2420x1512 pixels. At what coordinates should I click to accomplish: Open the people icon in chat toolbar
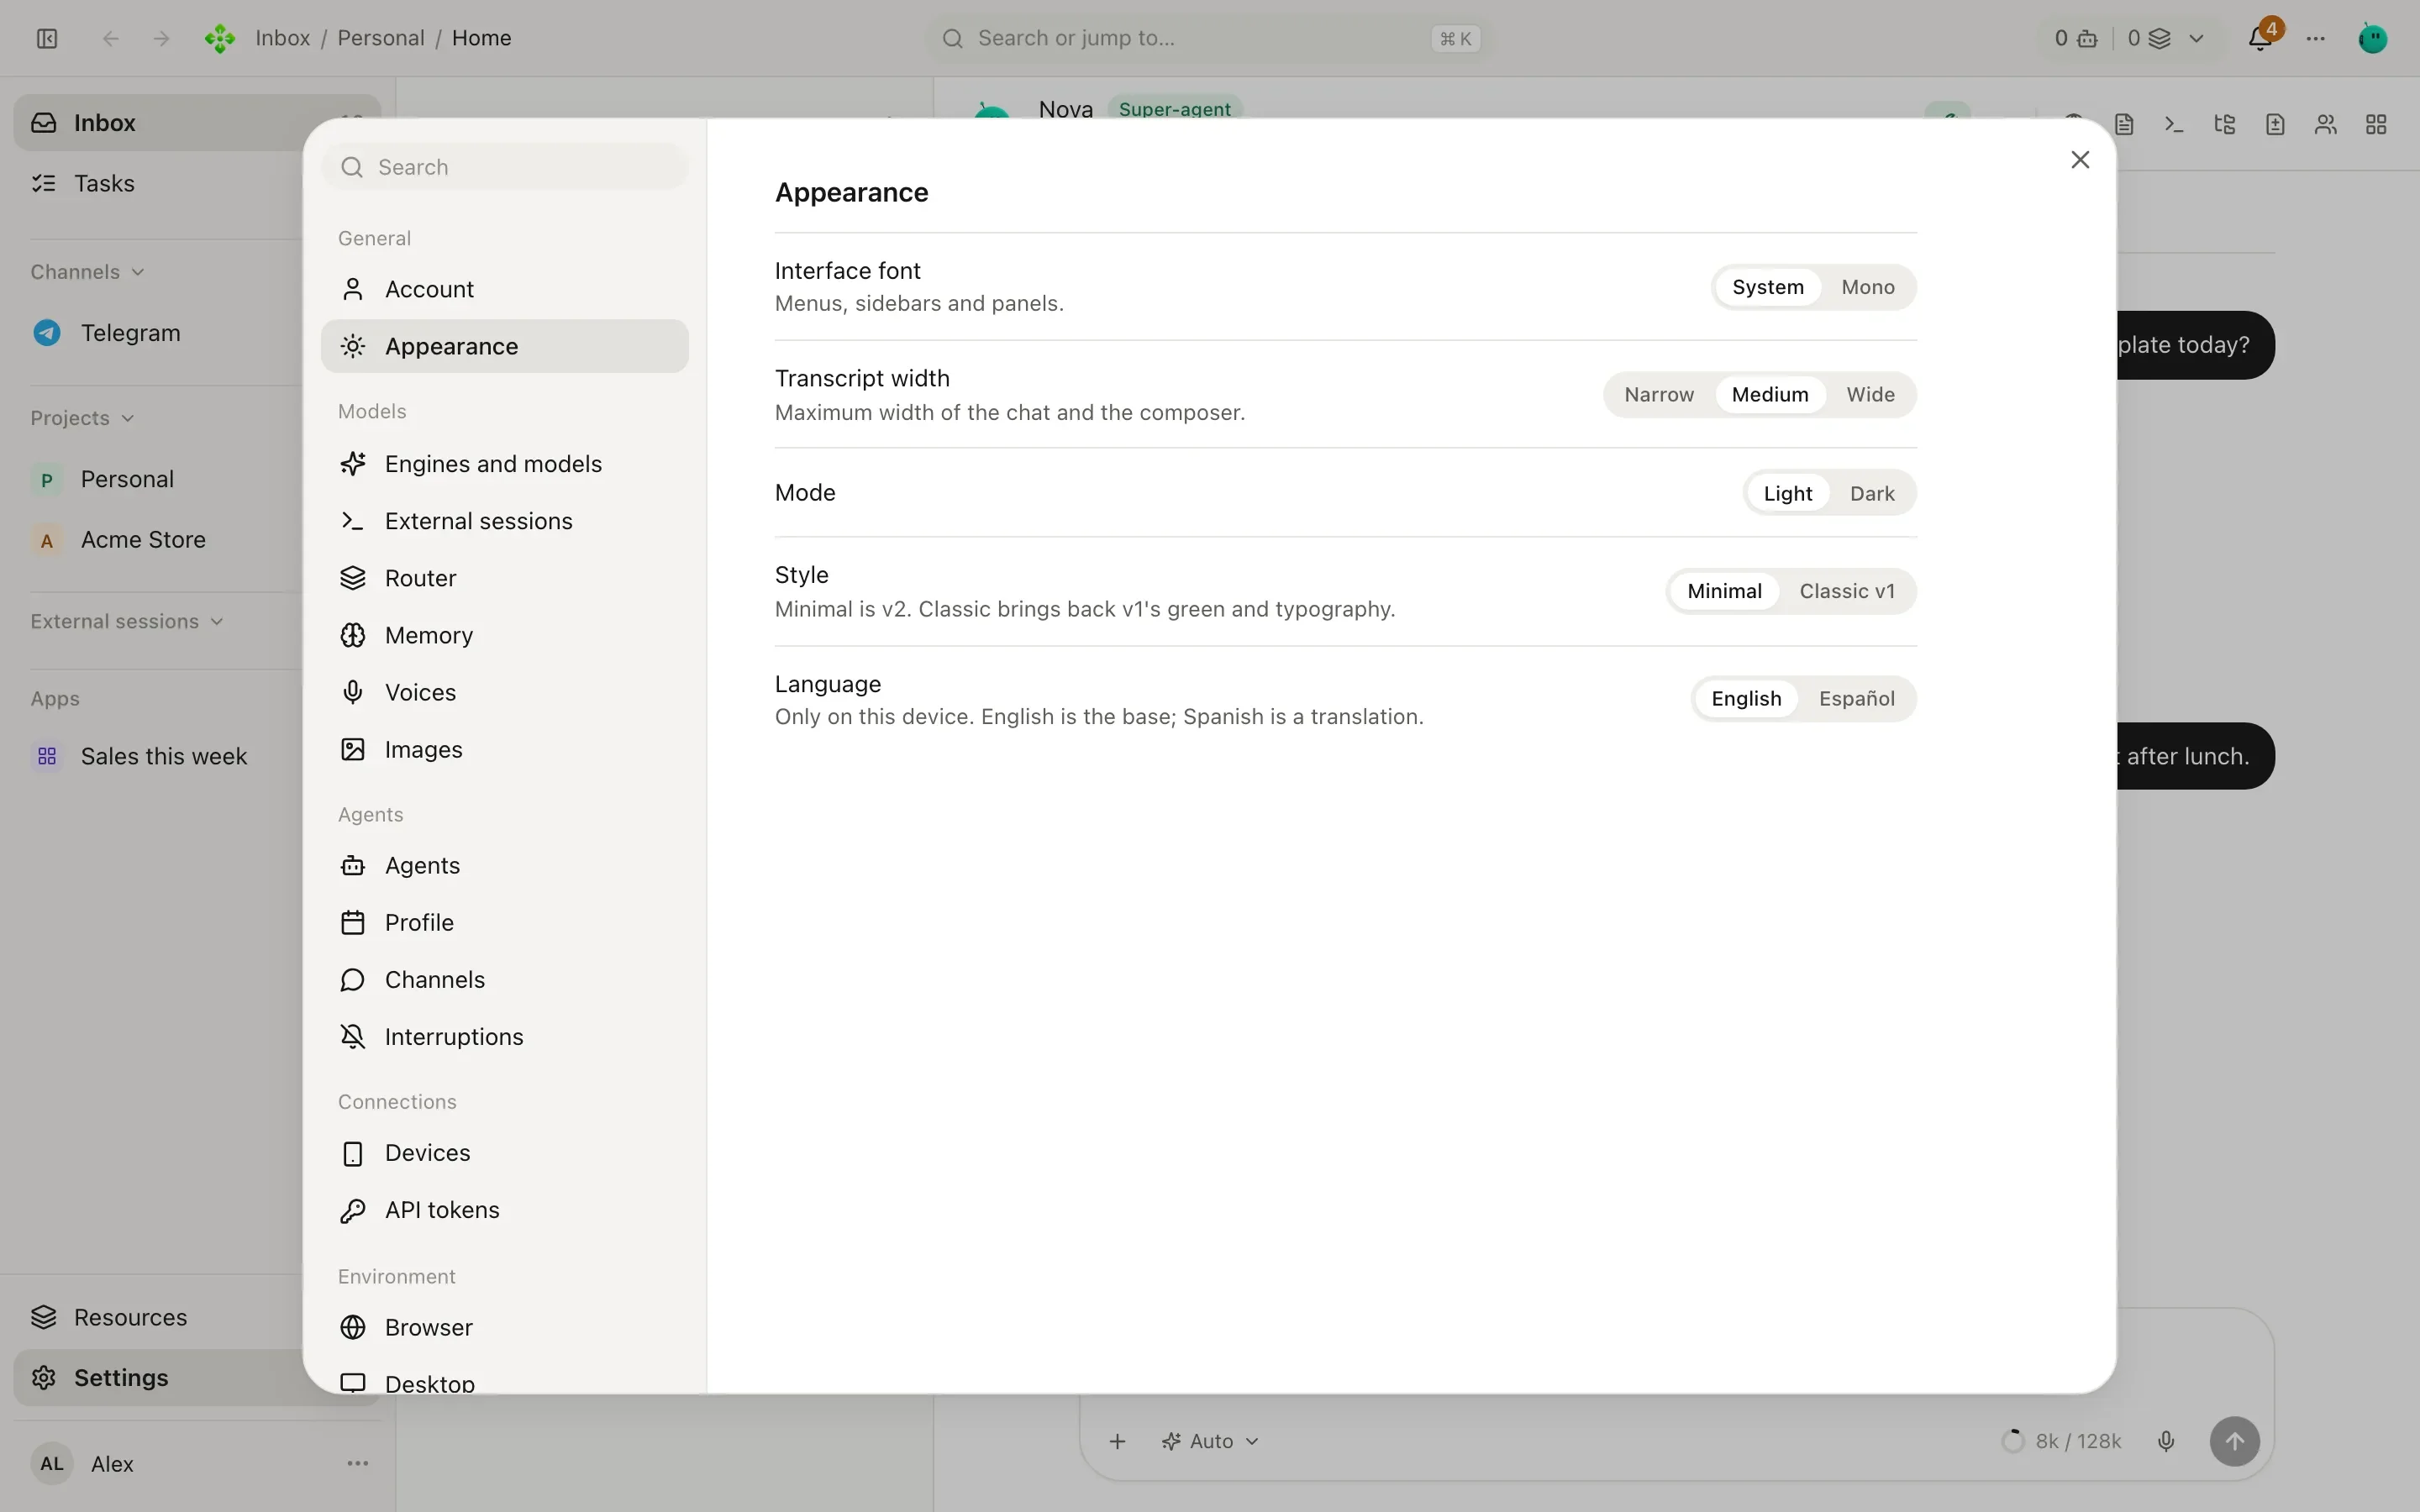point(2326,124)
